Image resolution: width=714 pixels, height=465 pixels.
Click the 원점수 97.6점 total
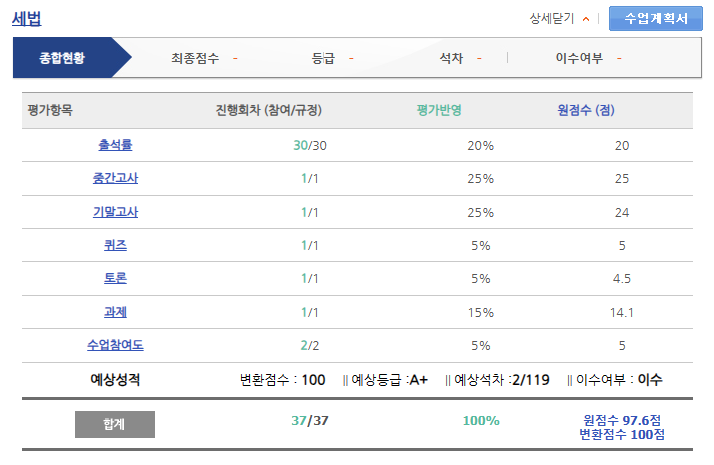pyautogui.click(x=622, y=420)
